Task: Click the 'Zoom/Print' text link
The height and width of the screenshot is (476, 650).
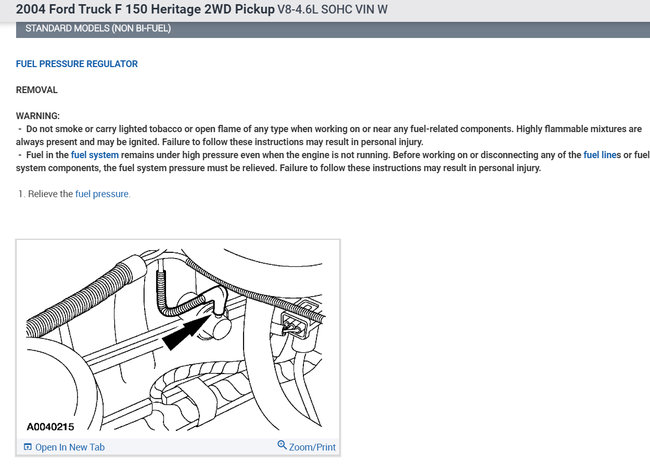Action: click(312, 447)
